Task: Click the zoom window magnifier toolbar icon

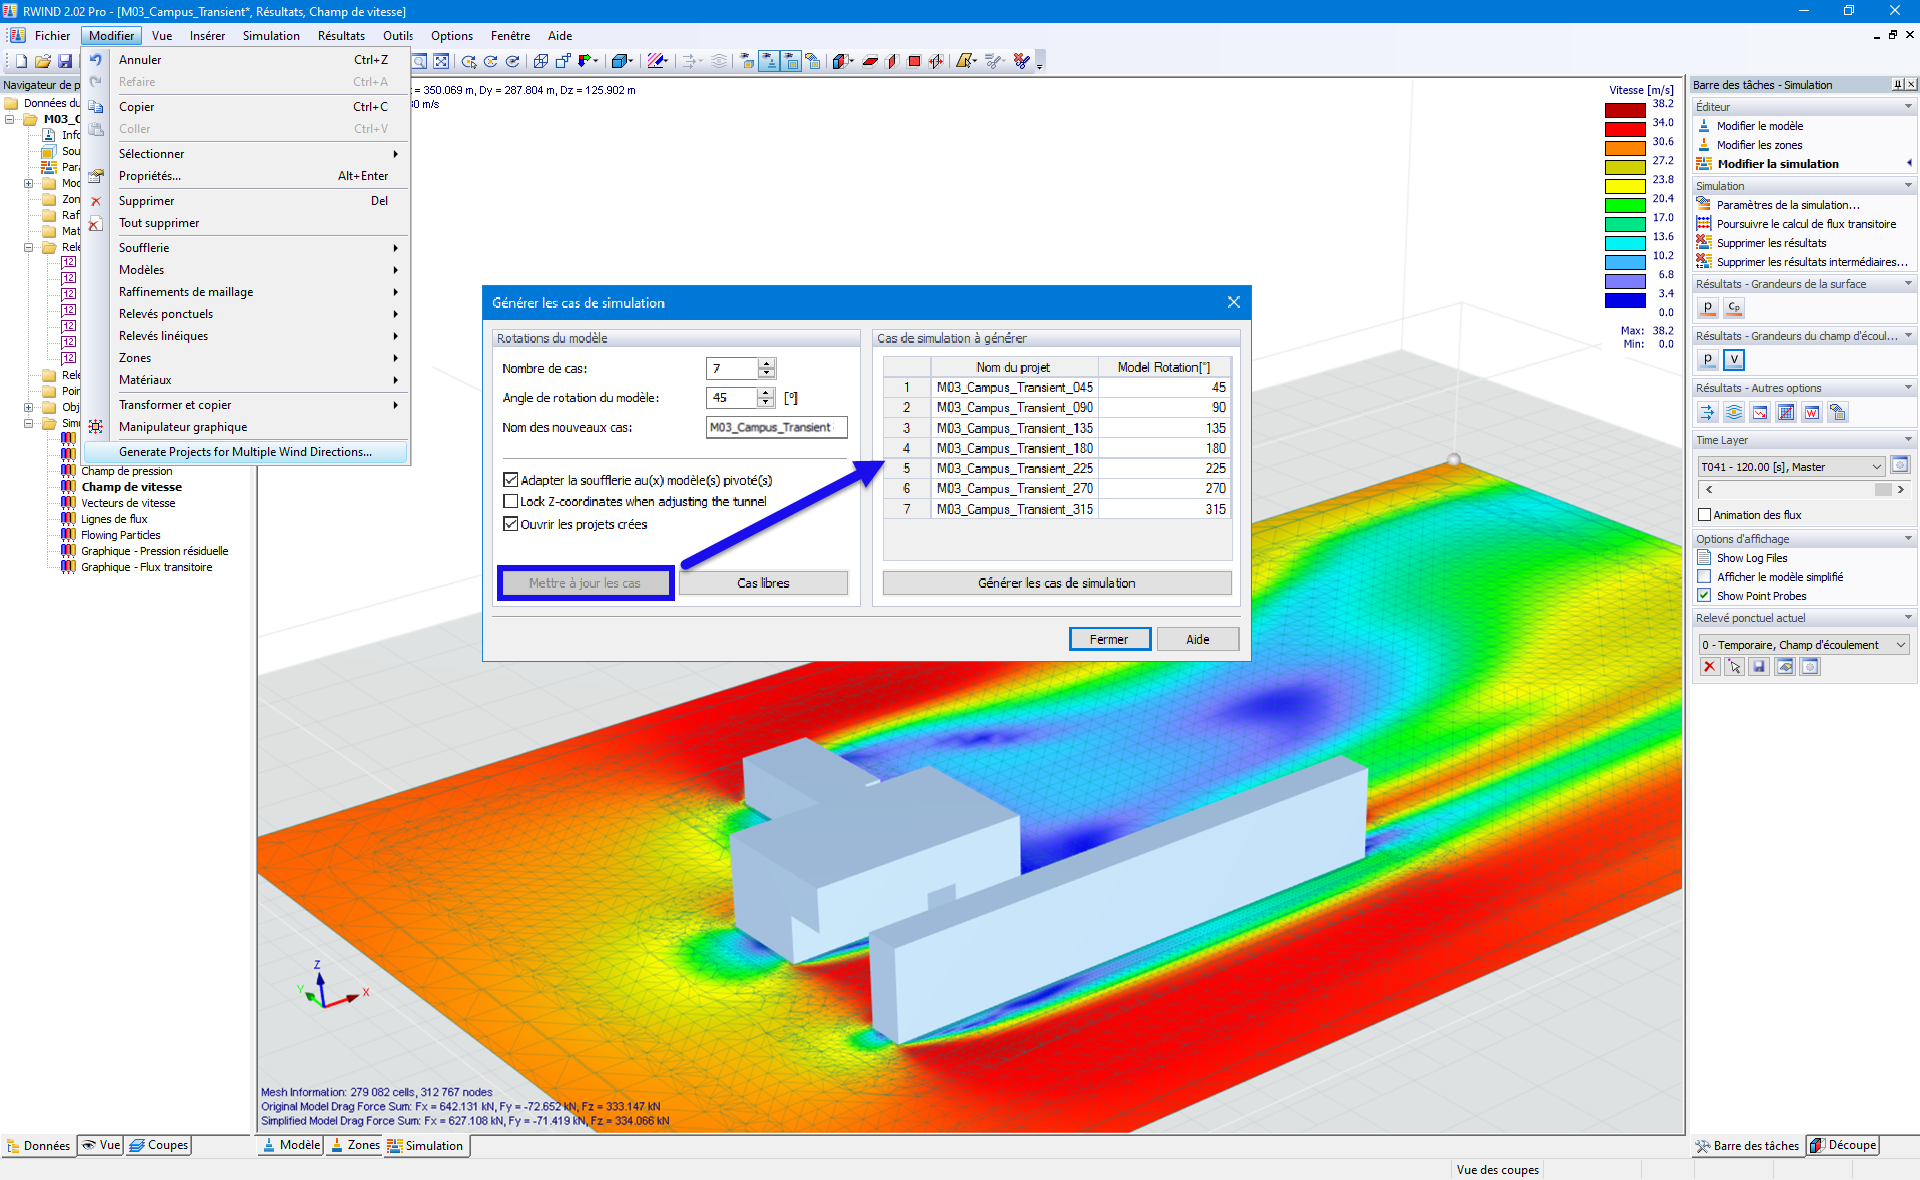Action: point(419,62)
